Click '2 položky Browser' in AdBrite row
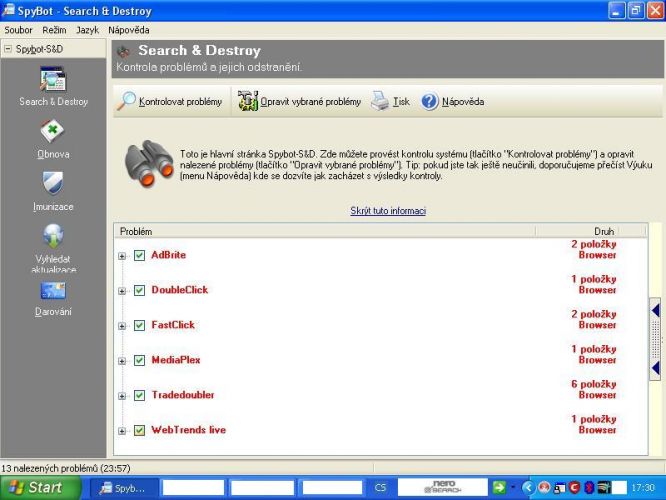 [x=593, y=249]
